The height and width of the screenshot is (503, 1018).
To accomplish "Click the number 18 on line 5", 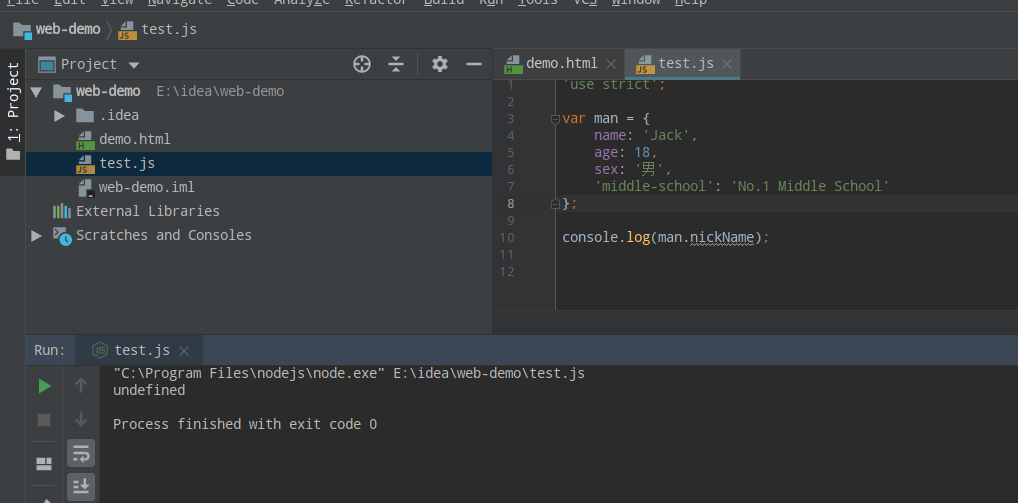I will coord(641,153).
